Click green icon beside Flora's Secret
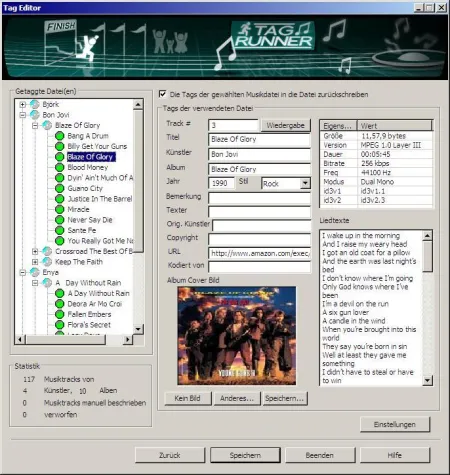 60,325
